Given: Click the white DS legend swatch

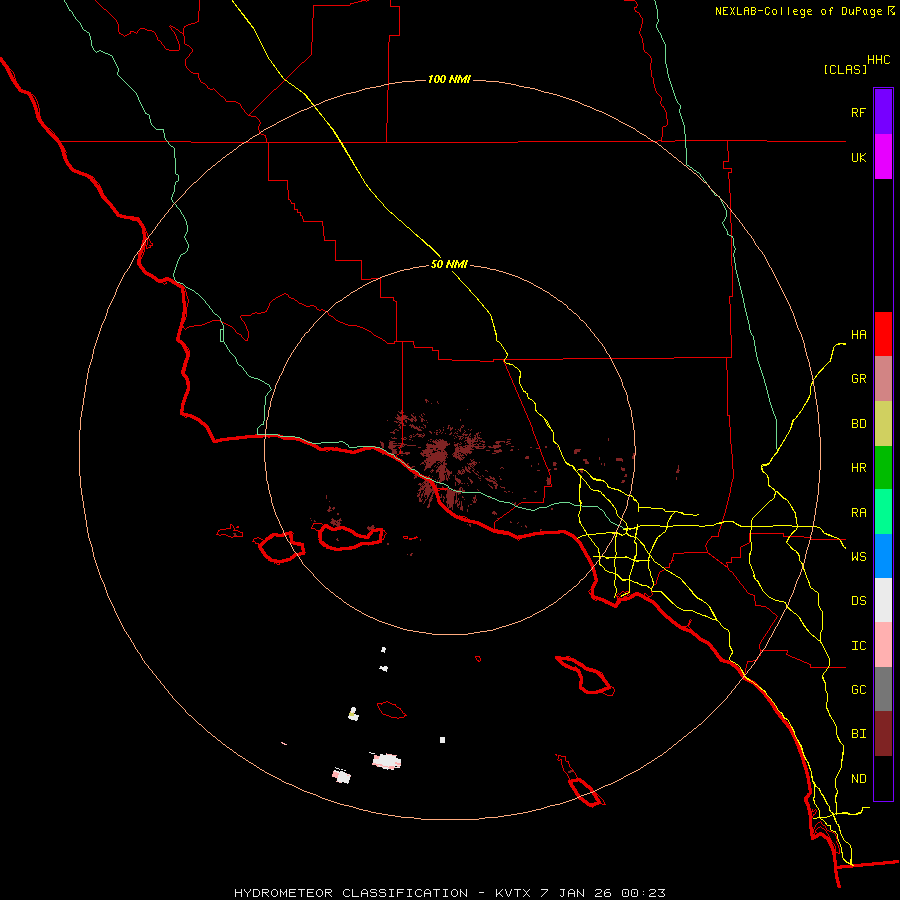Looking at the screenshot, I should point(883,600).
